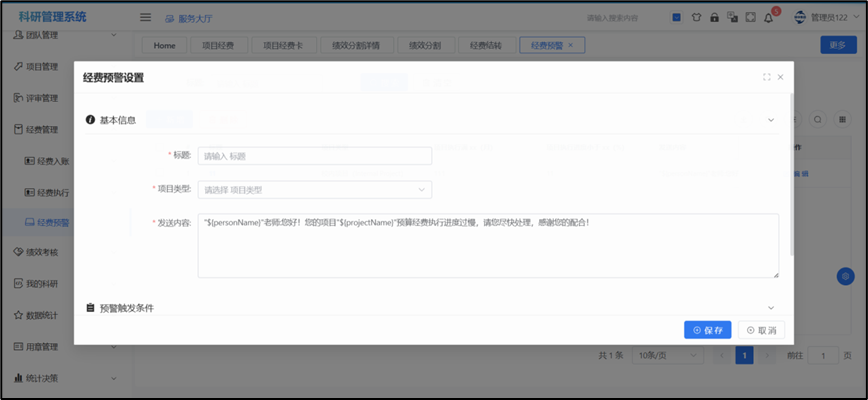Open the 管理员122 user menu
The image size is (868, 400).
826,17
